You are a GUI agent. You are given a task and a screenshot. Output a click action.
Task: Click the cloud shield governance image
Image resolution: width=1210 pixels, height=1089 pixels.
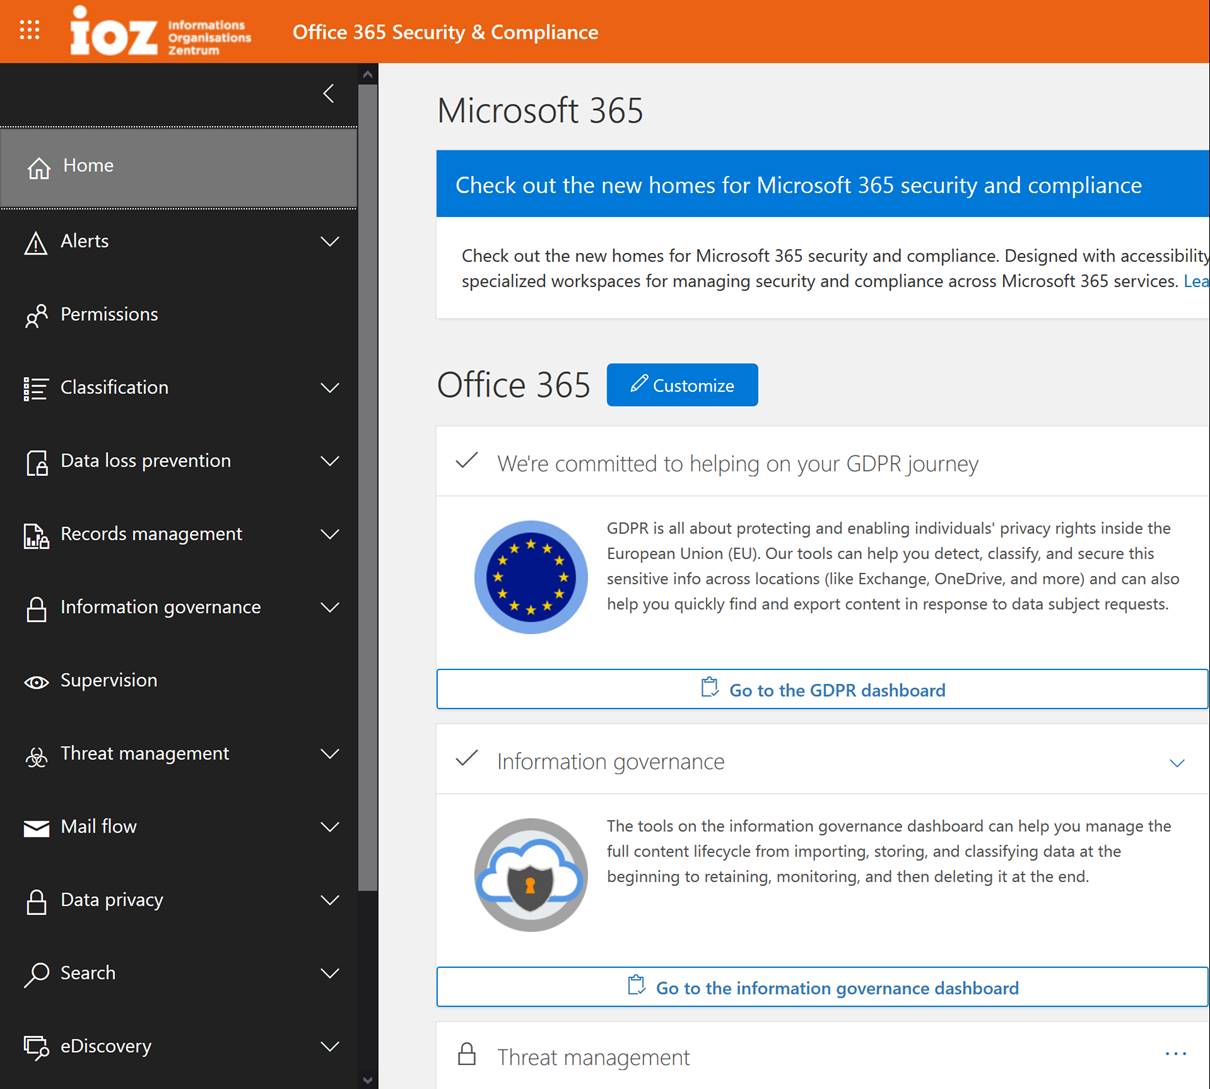(x=531, y=875)
